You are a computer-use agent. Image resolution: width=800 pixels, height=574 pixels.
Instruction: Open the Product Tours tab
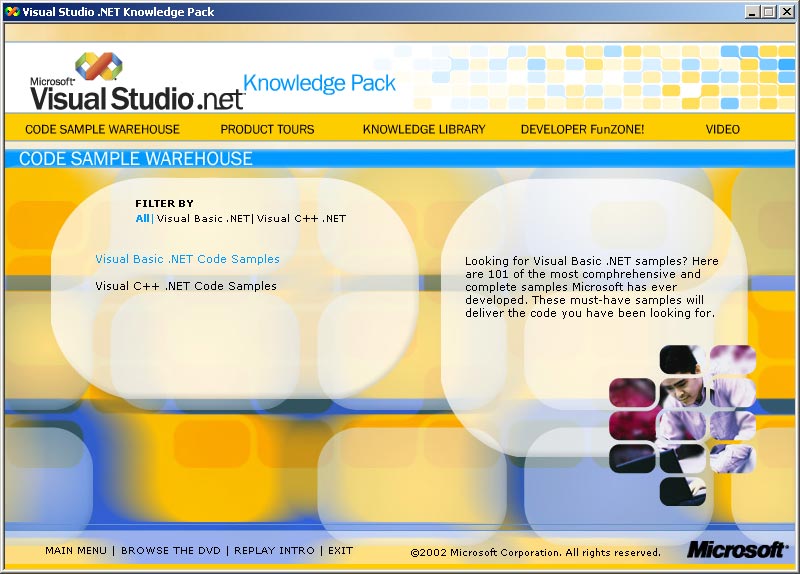click(x=267, y=129)
